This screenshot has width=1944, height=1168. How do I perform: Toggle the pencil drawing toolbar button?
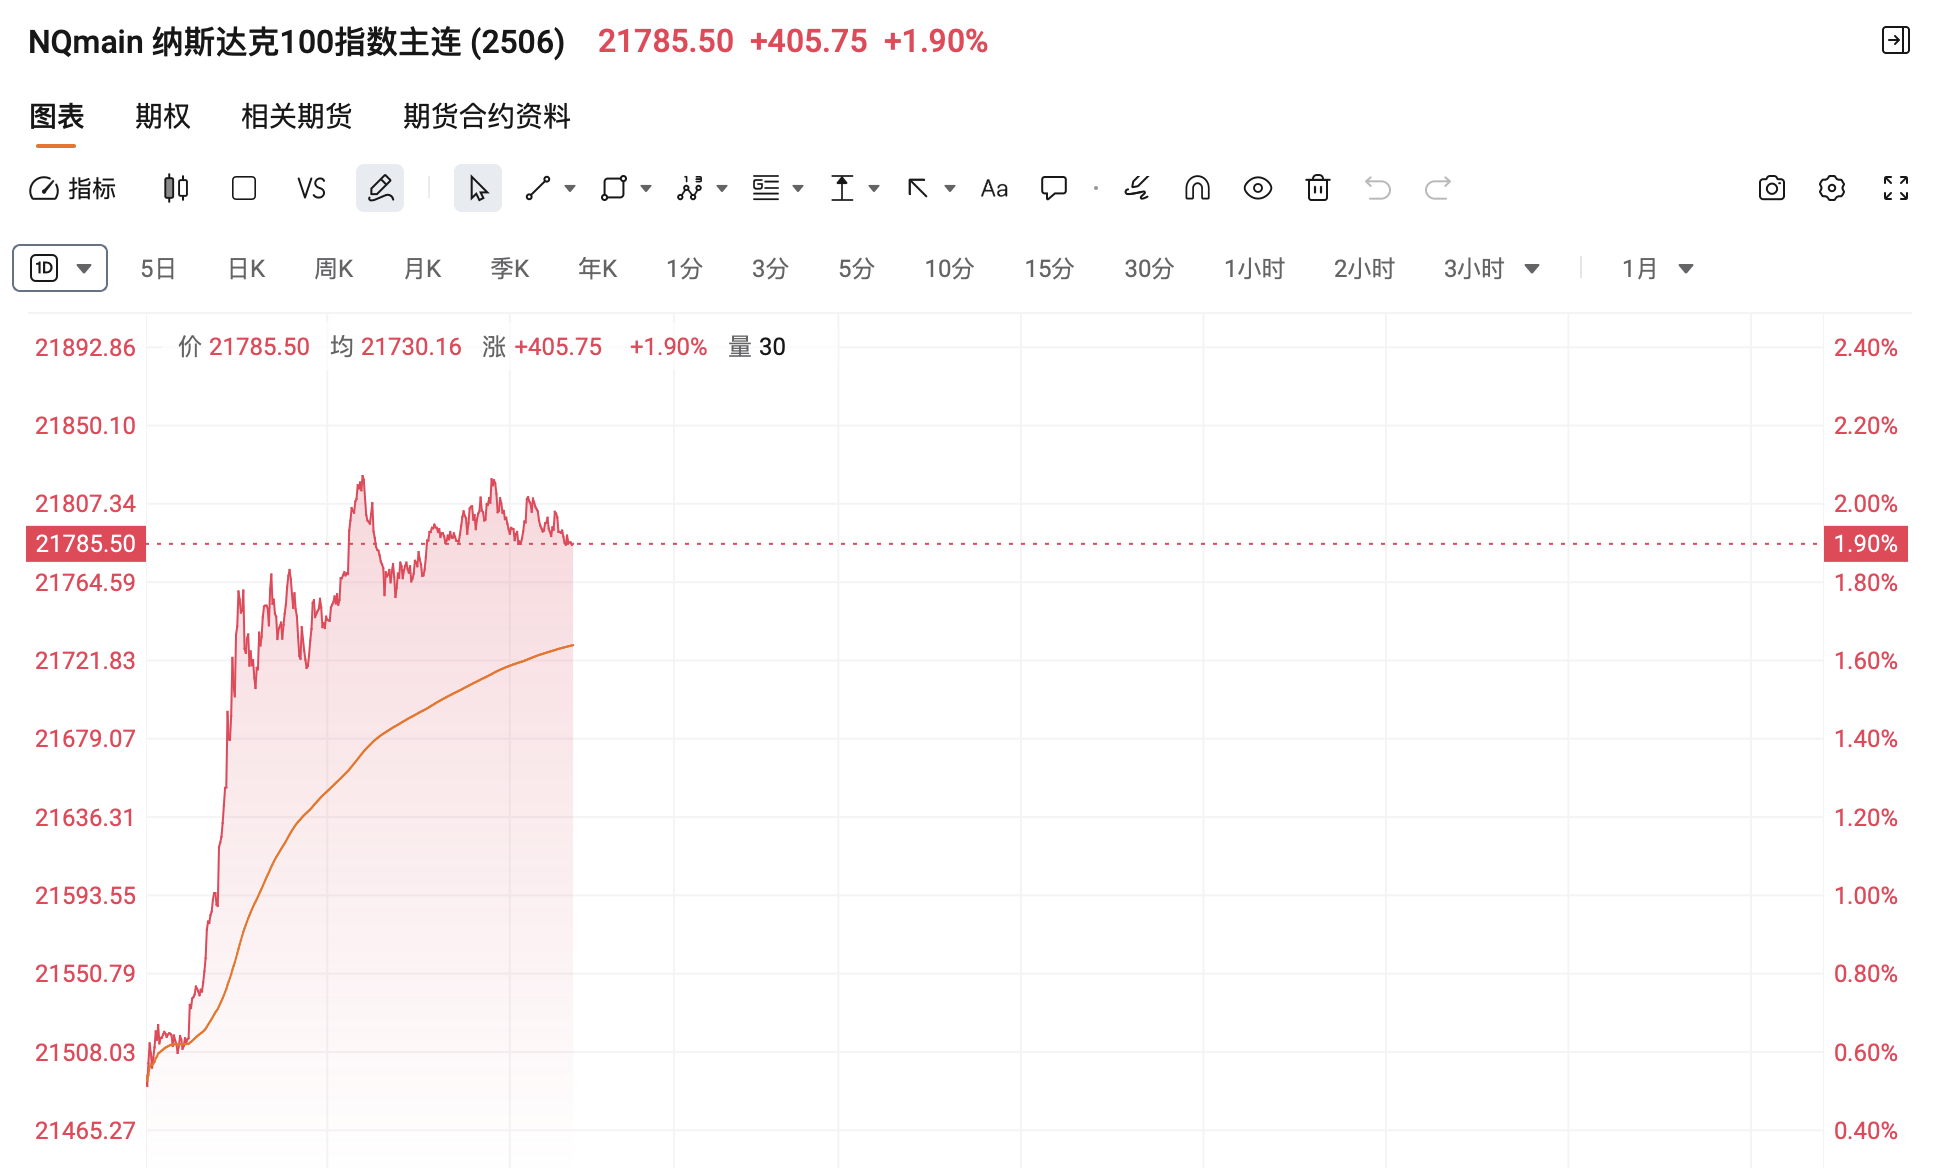pos(380,188)
